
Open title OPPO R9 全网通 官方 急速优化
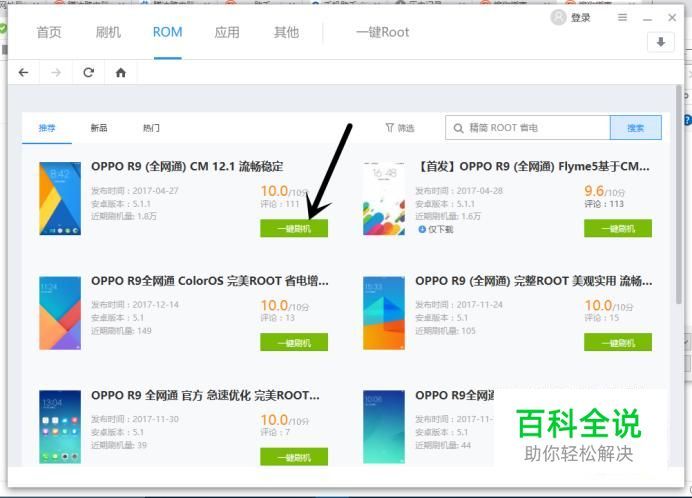(205, 395)
